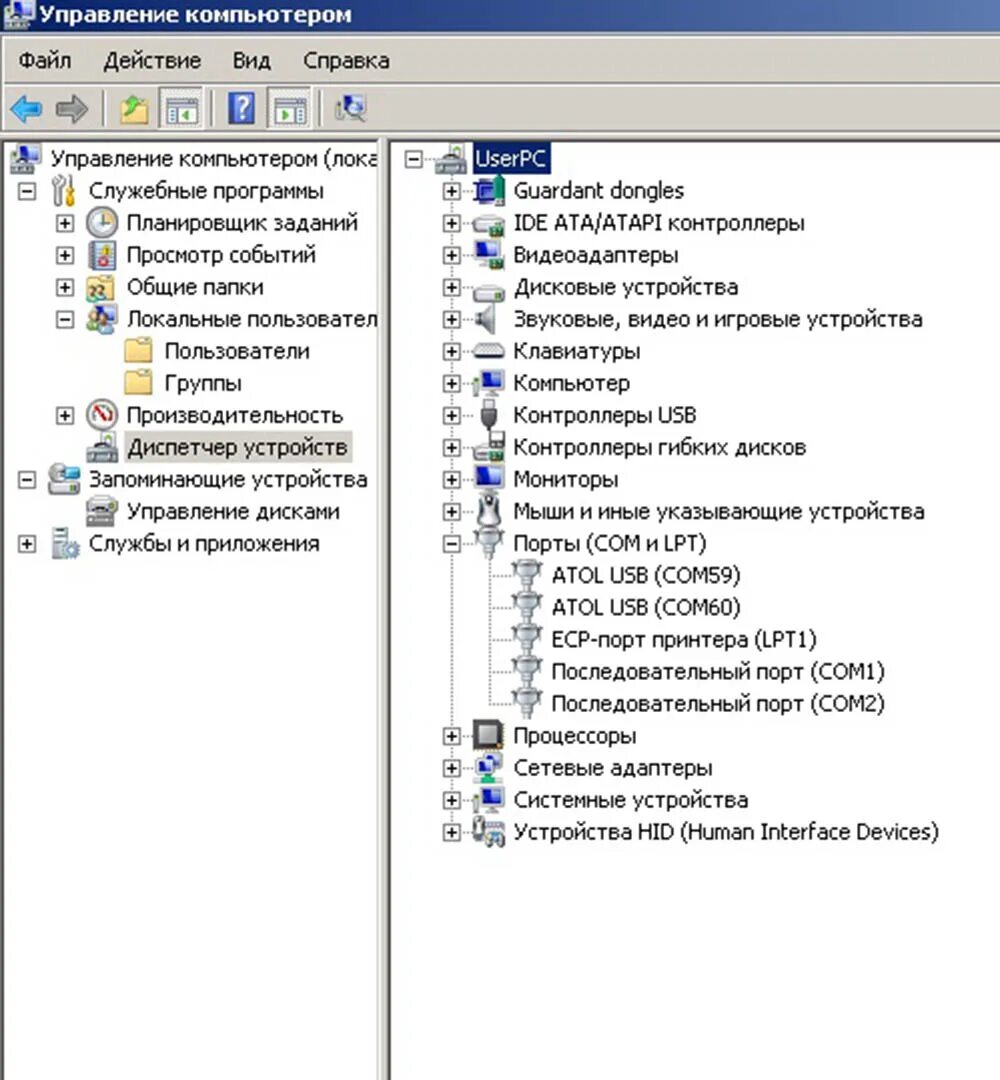Image resolution: width=1000 pixels, height=1080 pixels.
Task: Select the UserPC computer name
Action: point(511,159)
